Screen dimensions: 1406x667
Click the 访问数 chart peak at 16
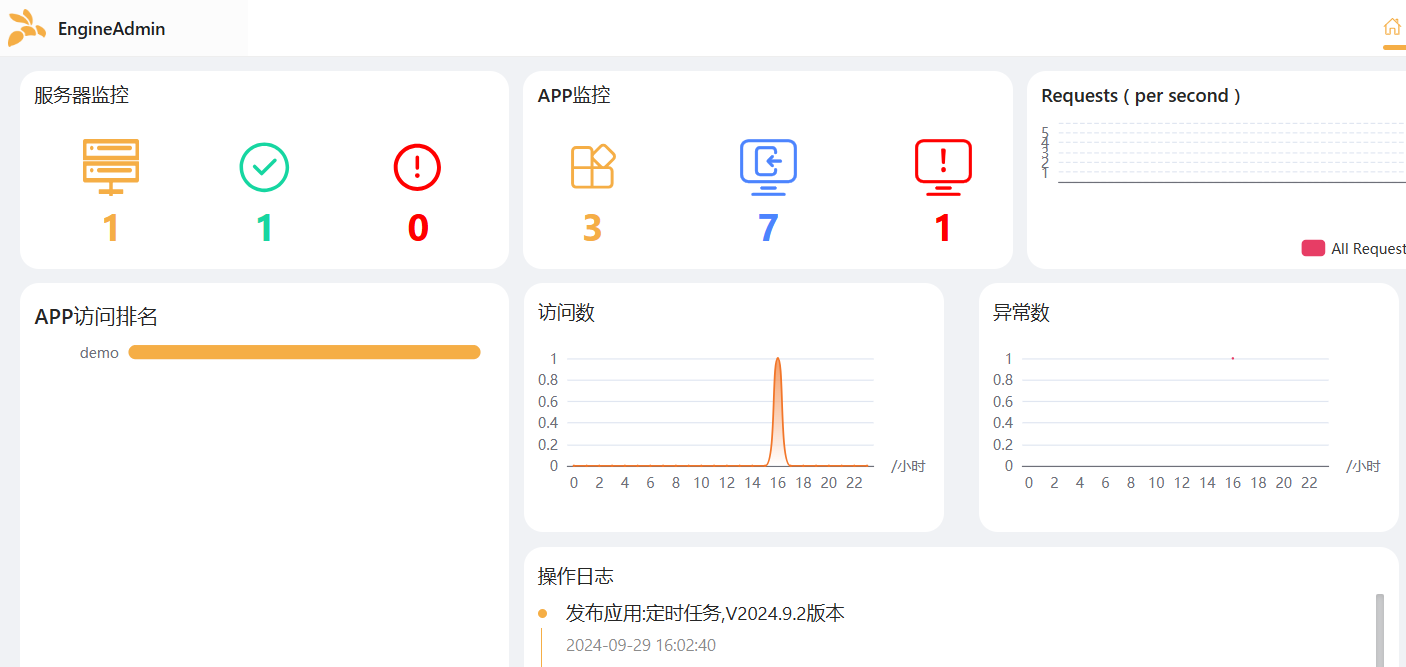[777, 359]
